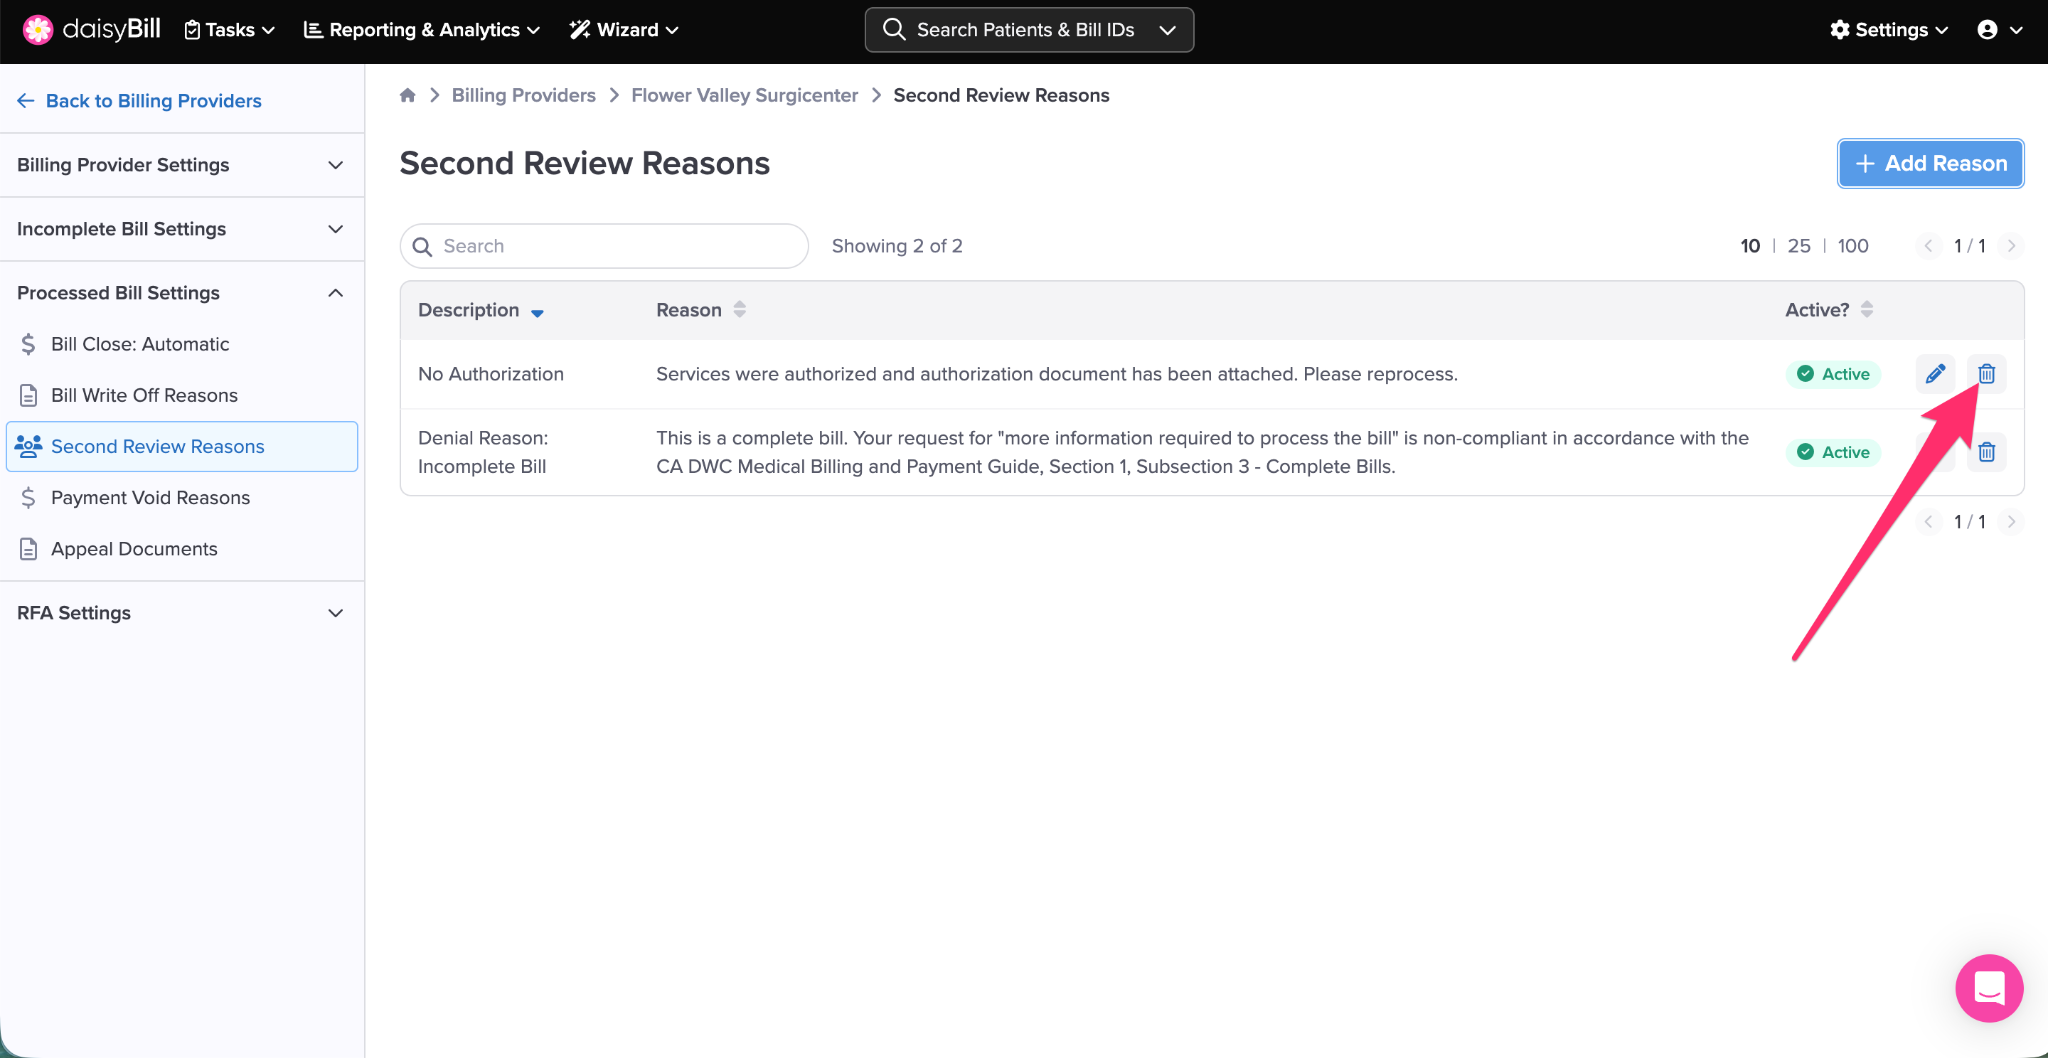Viewport: 2048px width, 1058px height.
Task: Open the Tasks menu
Action: [x=230, y=30]
